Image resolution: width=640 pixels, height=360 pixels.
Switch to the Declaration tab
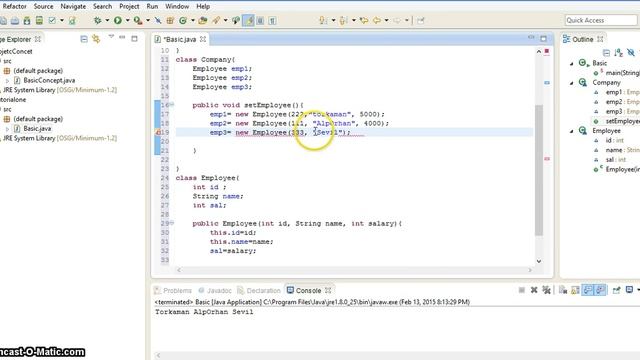click(x=259, y=290)
